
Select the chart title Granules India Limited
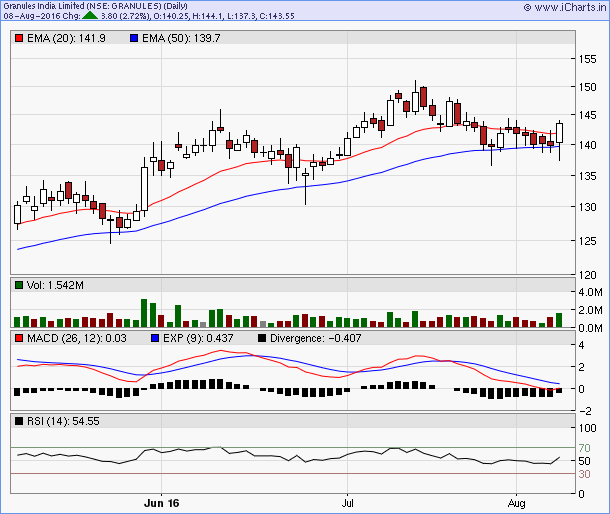point(44,6)
